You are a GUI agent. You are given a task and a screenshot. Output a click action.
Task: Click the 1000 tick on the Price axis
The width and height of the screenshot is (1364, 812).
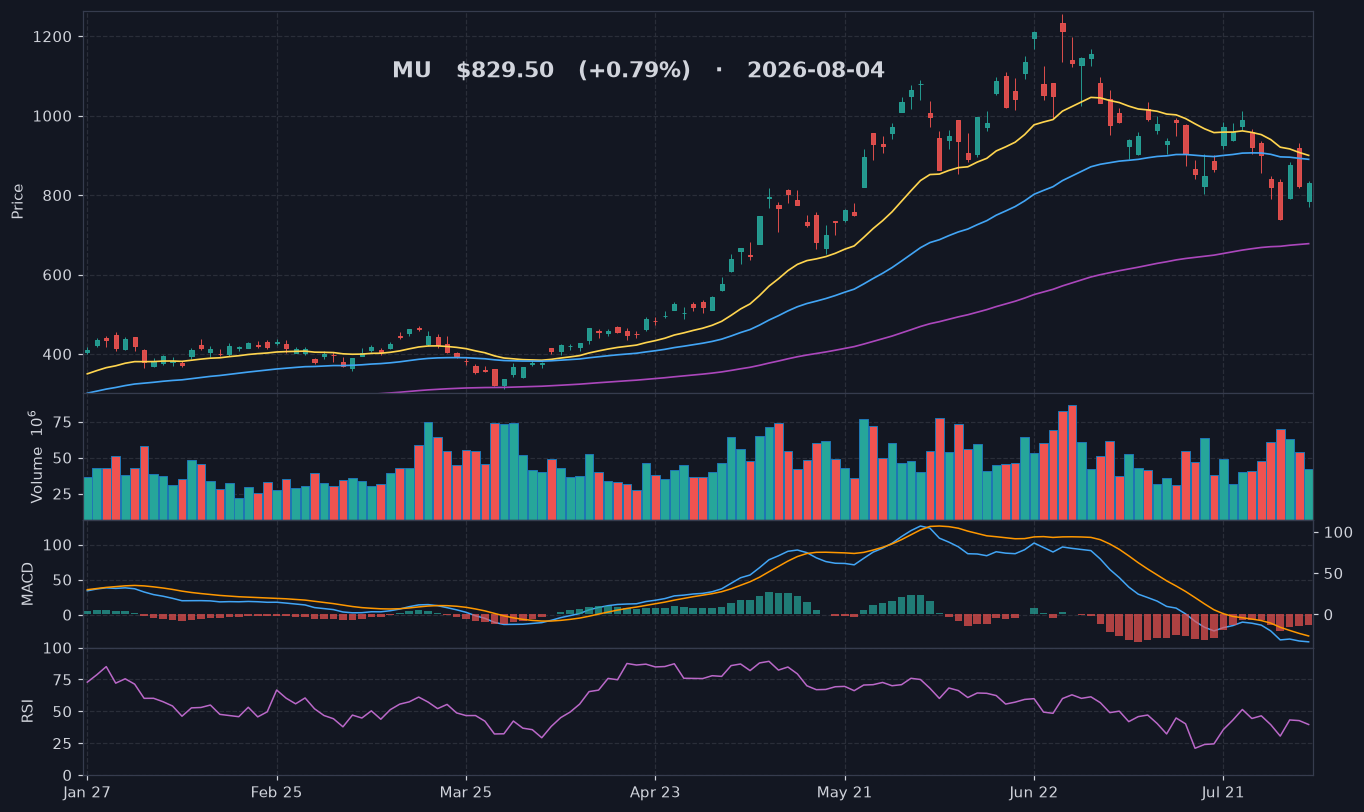(x=53, y=116)
